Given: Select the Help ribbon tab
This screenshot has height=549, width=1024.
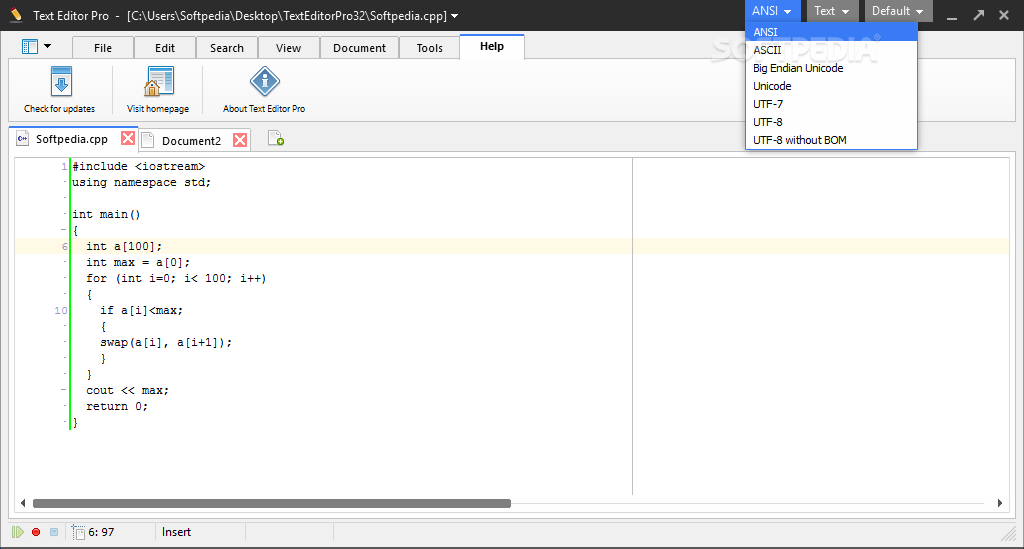Looking at the screenshot, I should 492,46.
